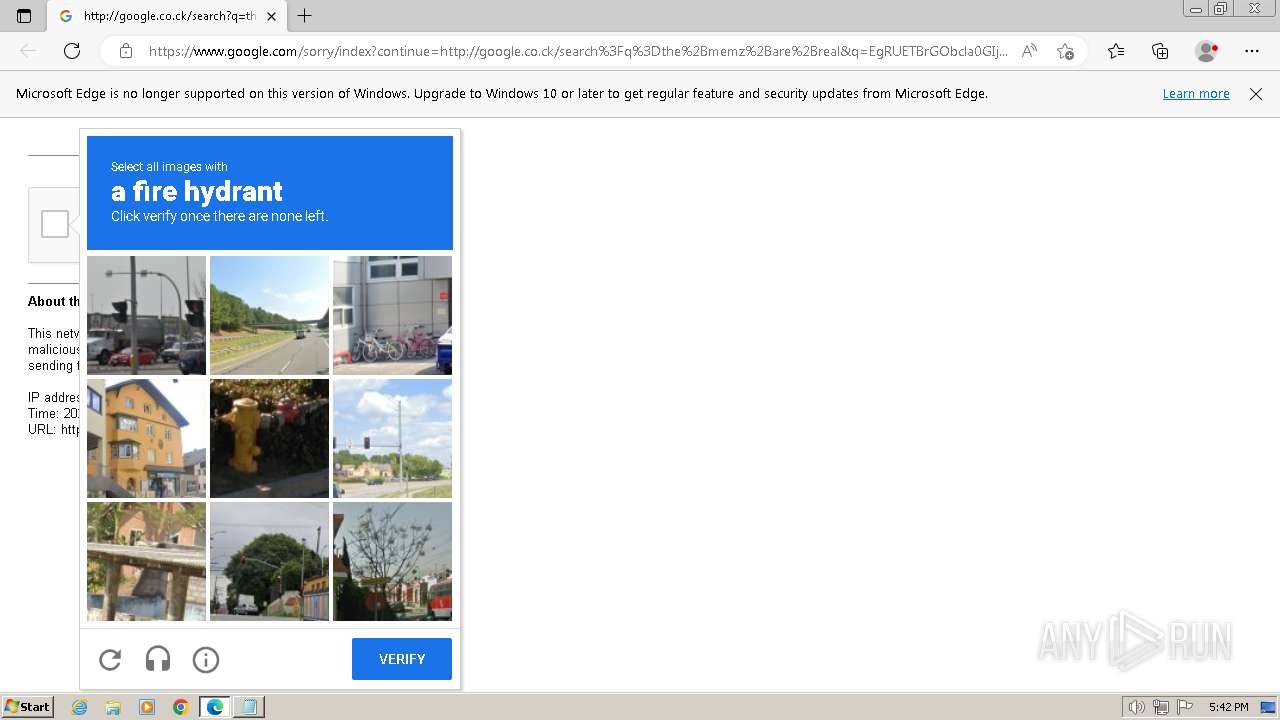
Task: Click the 5:42 PM taskbar clock
Action: pos(1228,707)
